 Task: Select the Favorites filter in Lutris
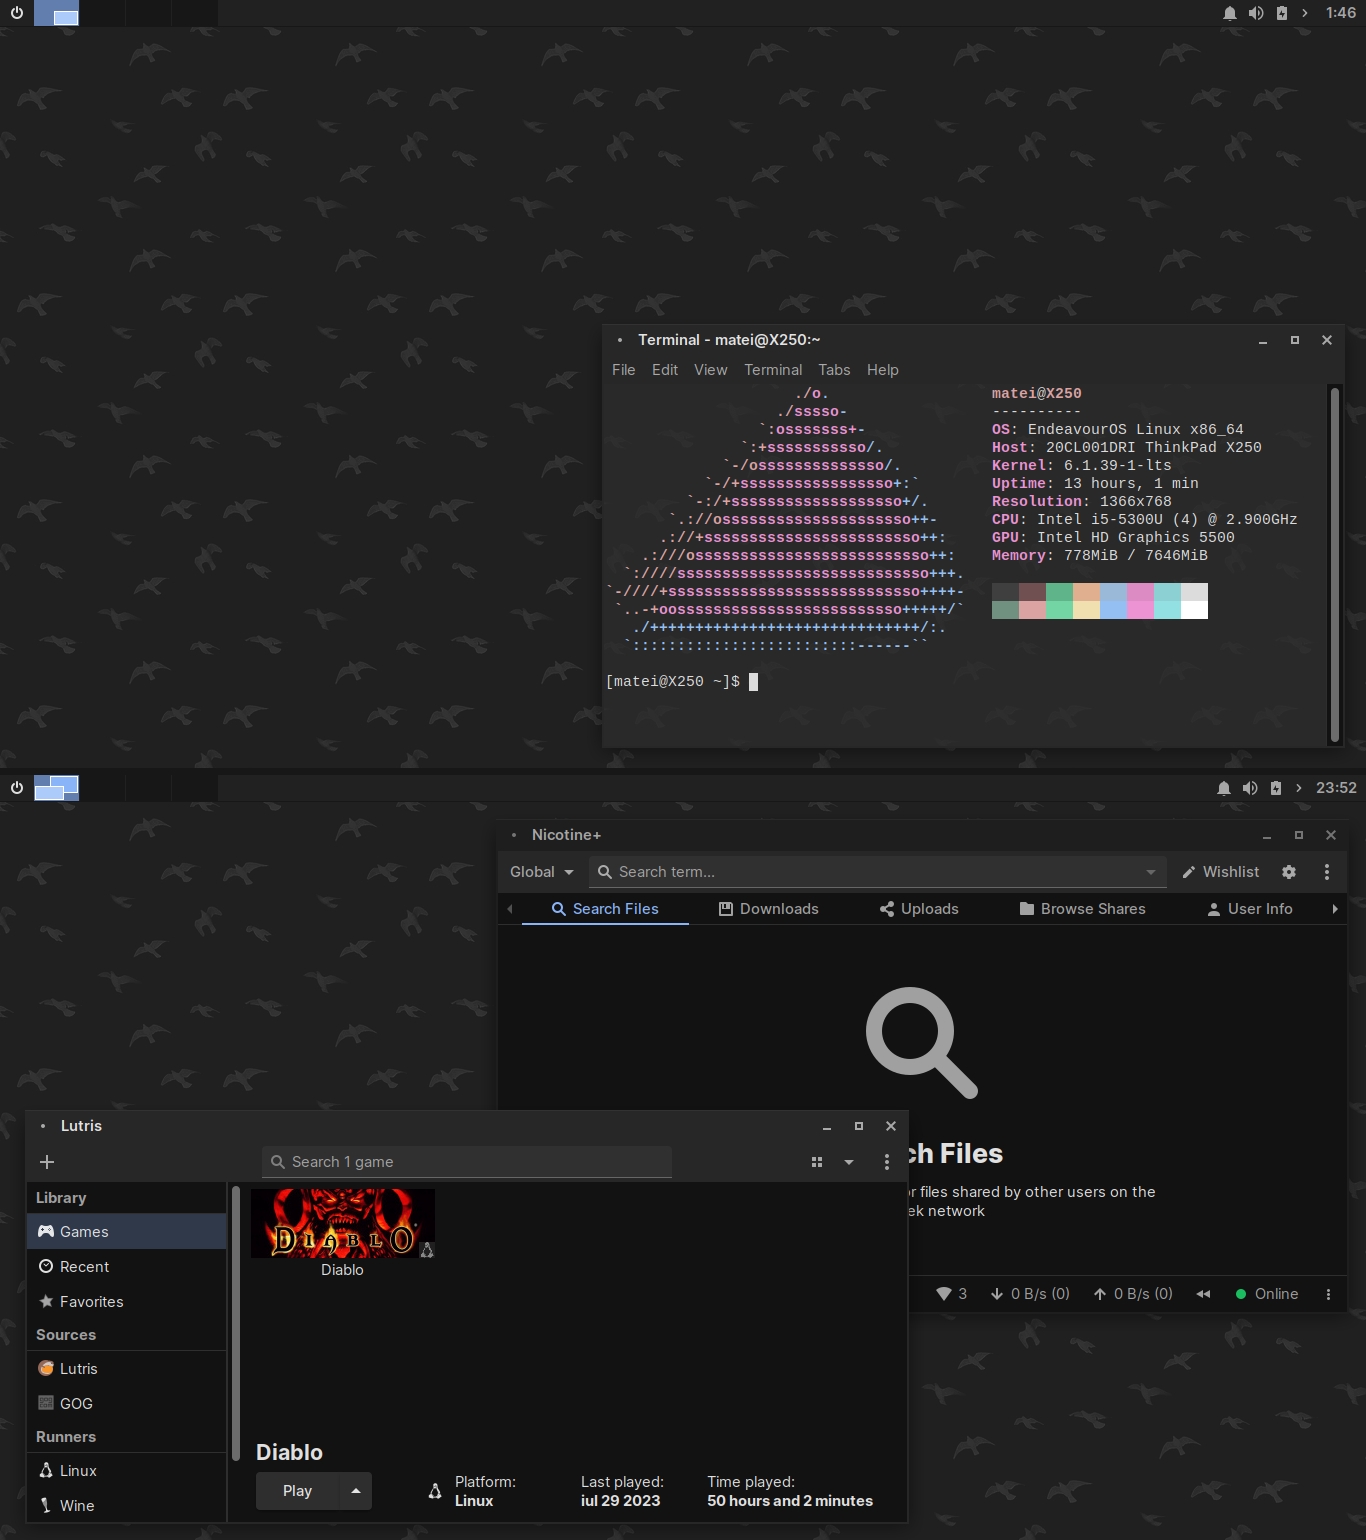click(x=91, y=1302)
